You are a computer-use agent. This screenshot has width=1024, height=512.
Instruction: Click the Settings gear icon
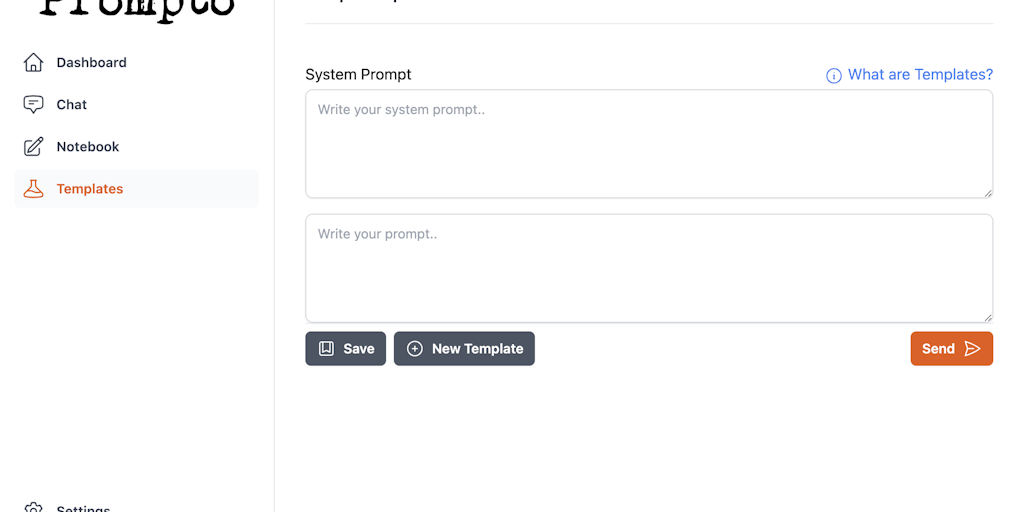pos(33,508)
